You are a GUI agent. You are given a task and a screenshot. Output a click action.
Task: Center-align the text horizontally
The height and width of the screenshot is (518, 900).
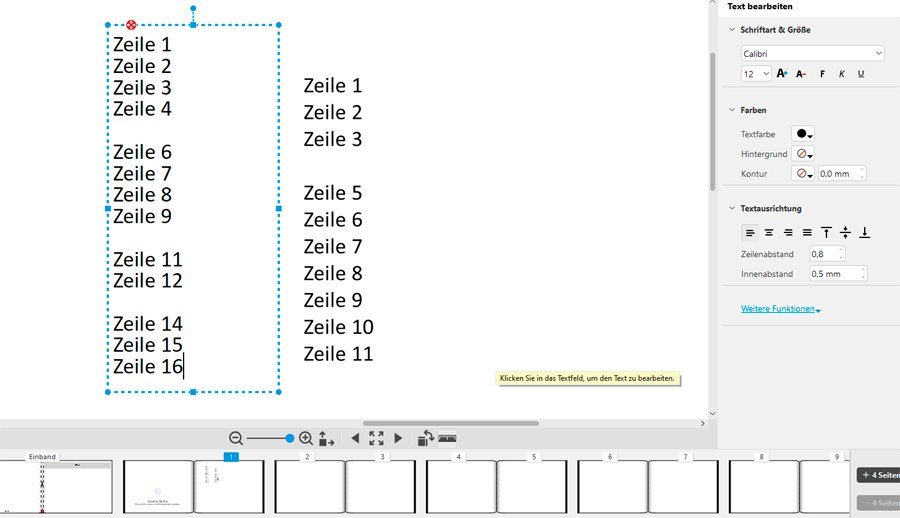pos(769,233)
